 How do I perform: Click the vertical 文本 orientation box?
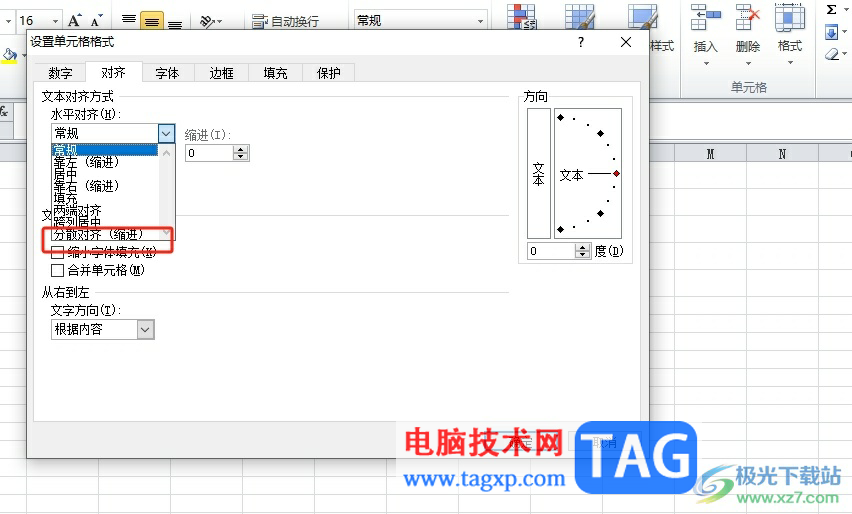538,173
